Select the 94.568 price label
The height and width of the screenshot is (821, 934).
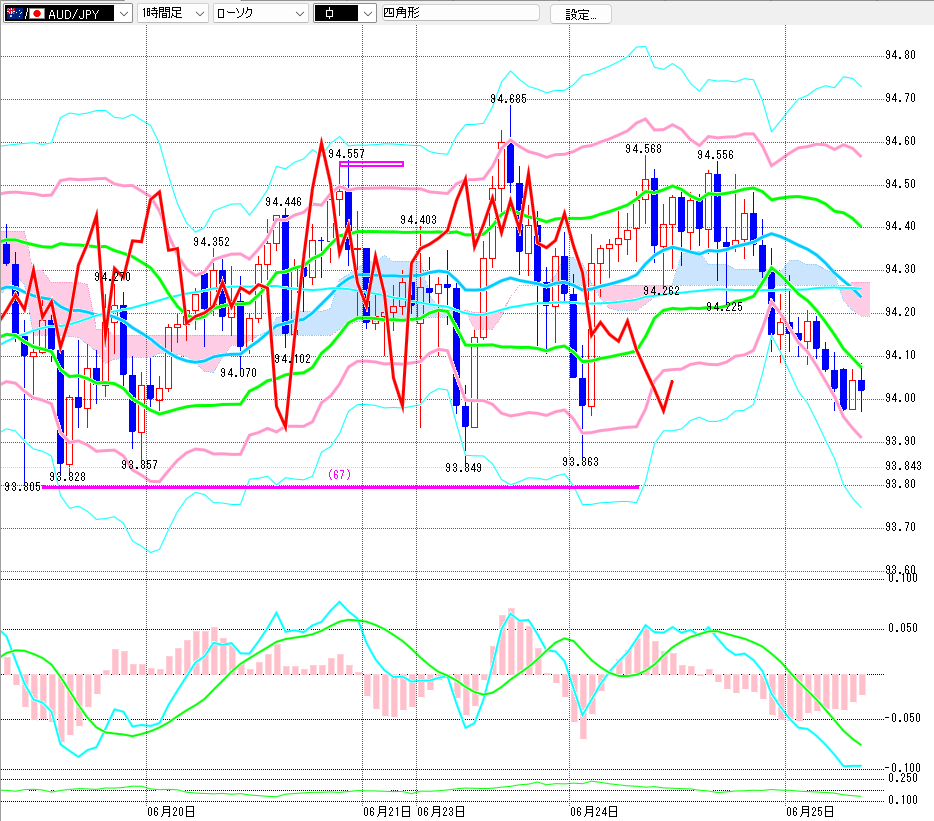(643, 149)
